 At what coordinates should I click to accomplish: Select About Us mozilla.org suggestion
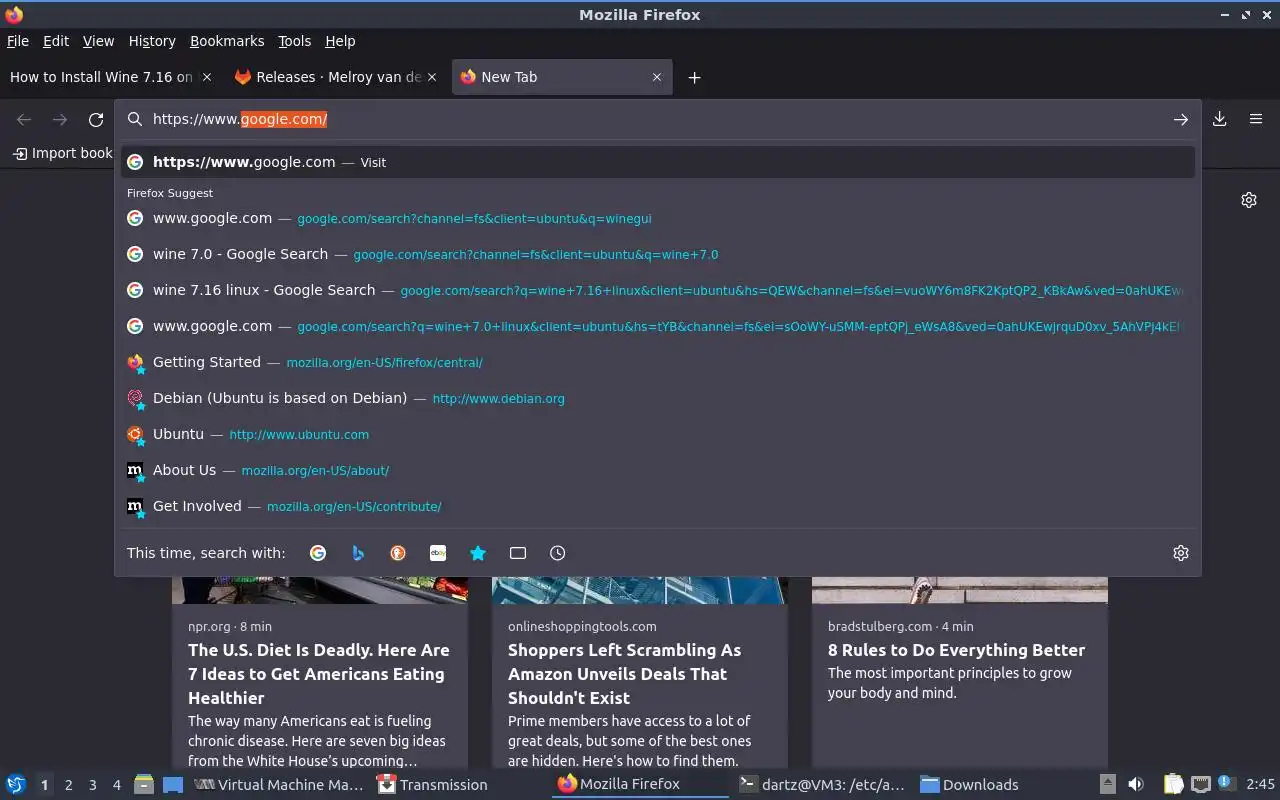[658, 470]
